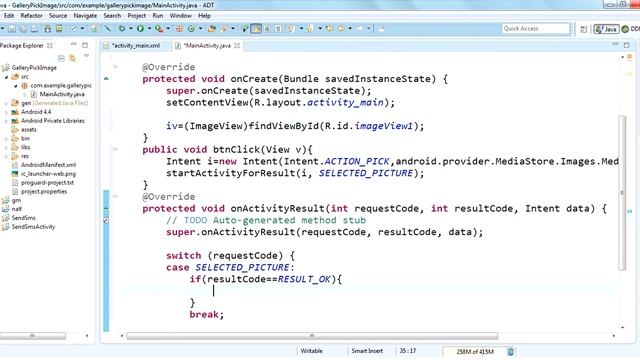Minimize the editor area
Image resolution: width=640 pixels, height=360 pixels.
click(x=615, y=44)
